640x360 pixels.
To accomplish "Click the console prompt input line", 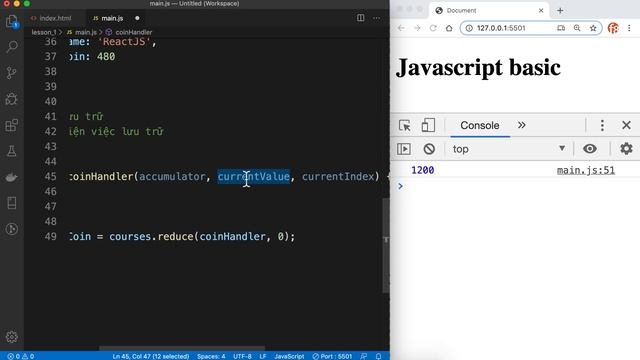I will tap(515, 186).
